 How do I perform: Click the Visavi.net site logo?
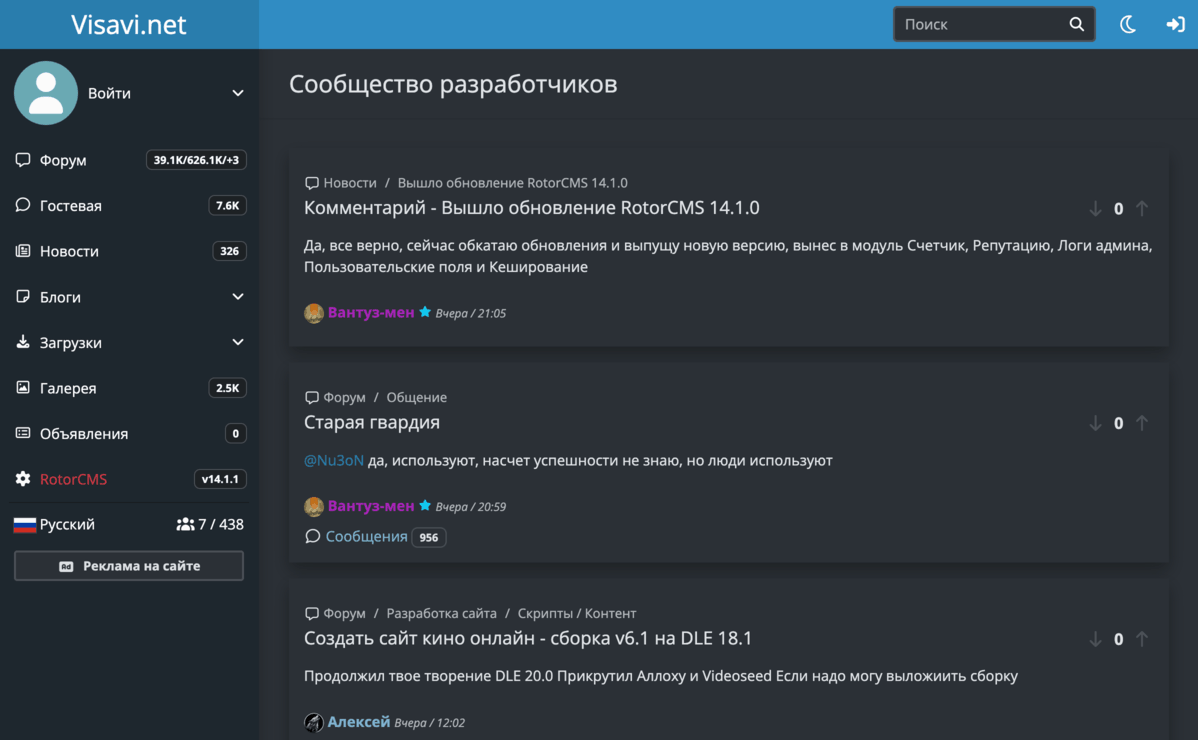click(128, 24)
